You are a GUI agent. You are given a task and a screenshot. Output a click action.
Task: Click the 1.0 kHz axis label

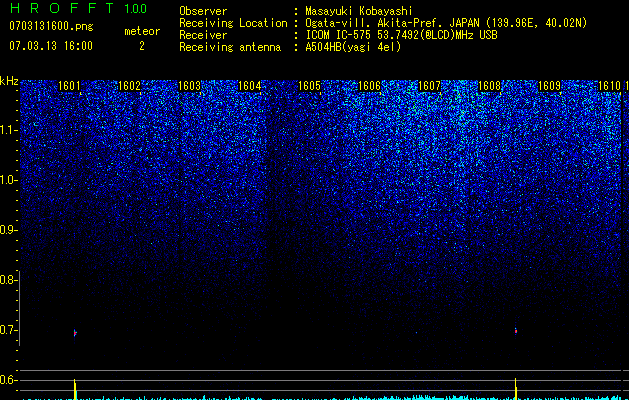click(x=9, y=180)
